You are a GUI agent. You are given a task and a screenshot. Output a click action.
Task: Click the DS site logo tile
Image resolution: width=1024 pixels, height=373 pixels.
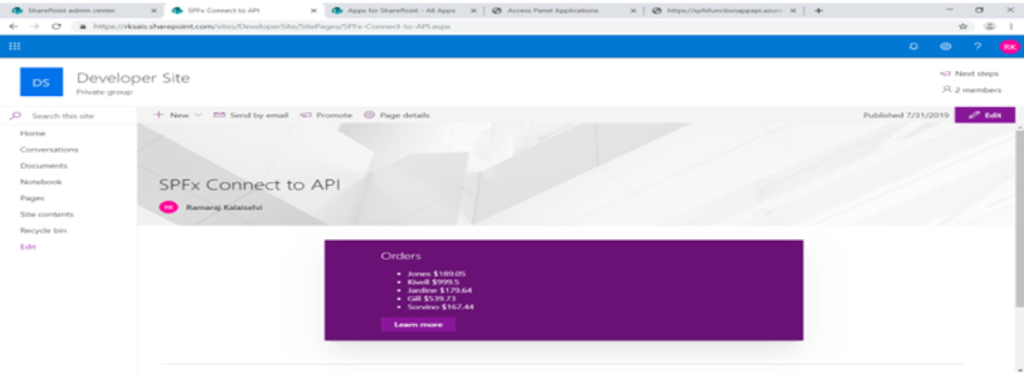[41, 82]
